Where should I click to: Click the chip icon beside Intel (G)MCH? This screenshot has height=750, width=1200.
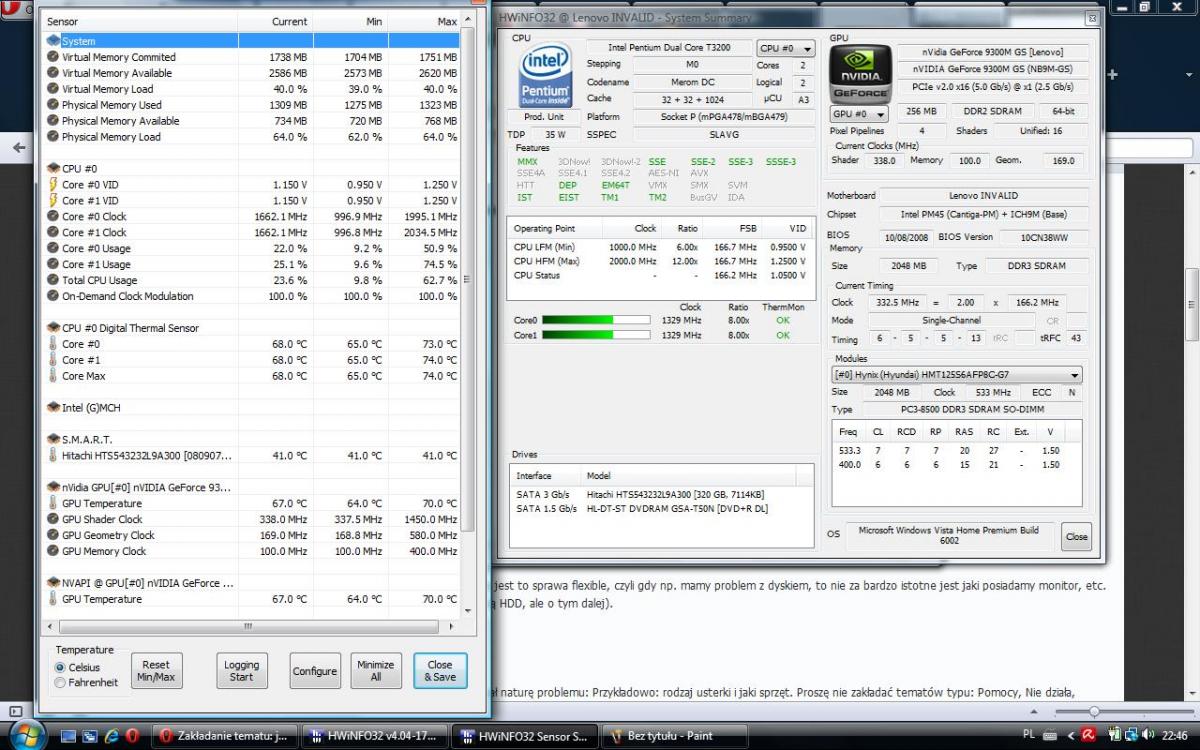point(53,408)
